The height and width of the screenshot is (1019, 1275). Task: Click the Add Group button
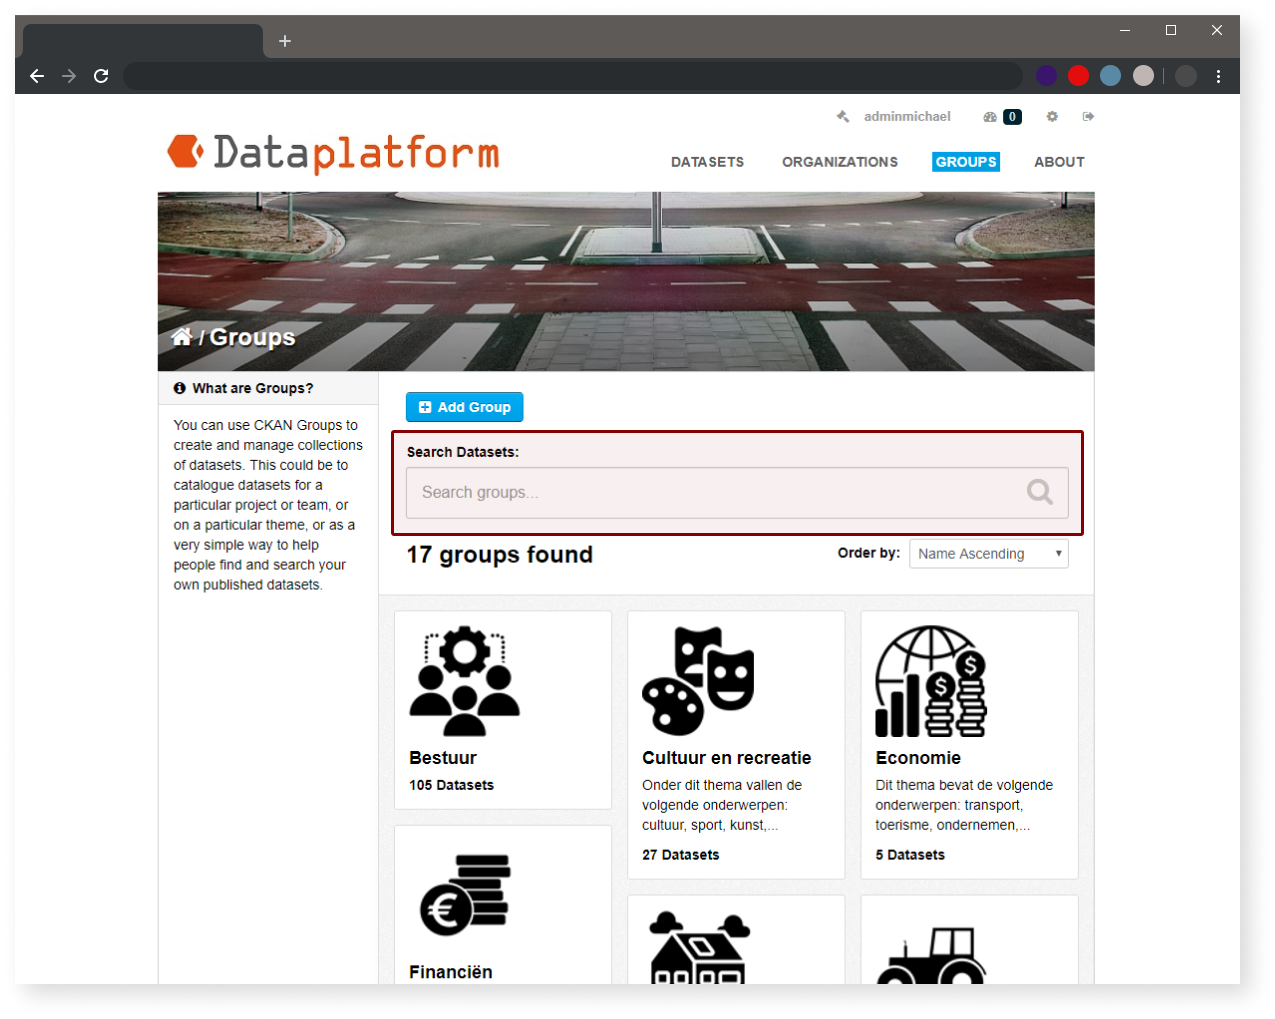pyautogui.click(x=464, y=407)
